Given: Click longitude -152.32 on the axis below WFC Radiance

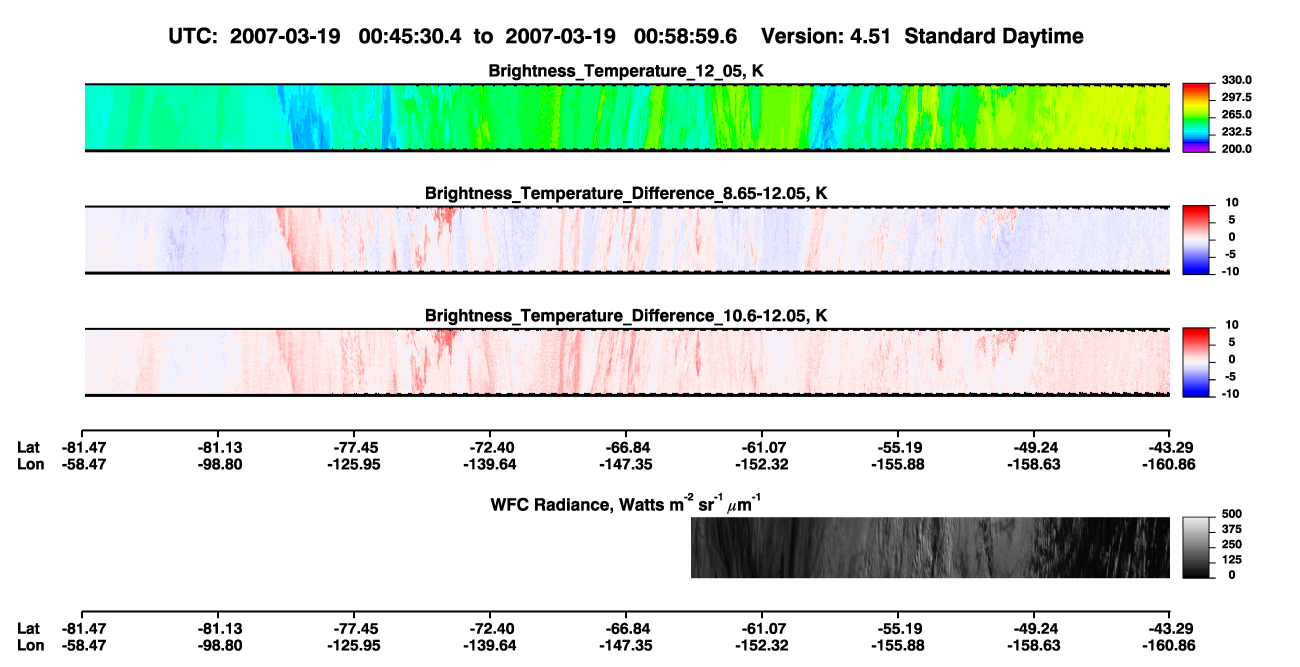Looking at the screenshot, I should point(761,645).
